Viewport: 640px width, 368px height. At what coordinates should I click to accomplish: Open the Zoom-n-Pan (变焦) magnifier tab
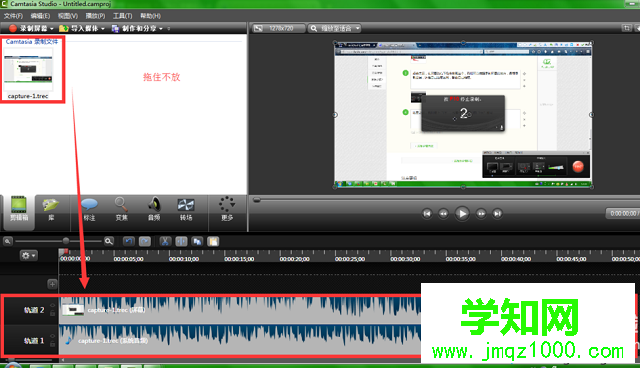[121, 209]
